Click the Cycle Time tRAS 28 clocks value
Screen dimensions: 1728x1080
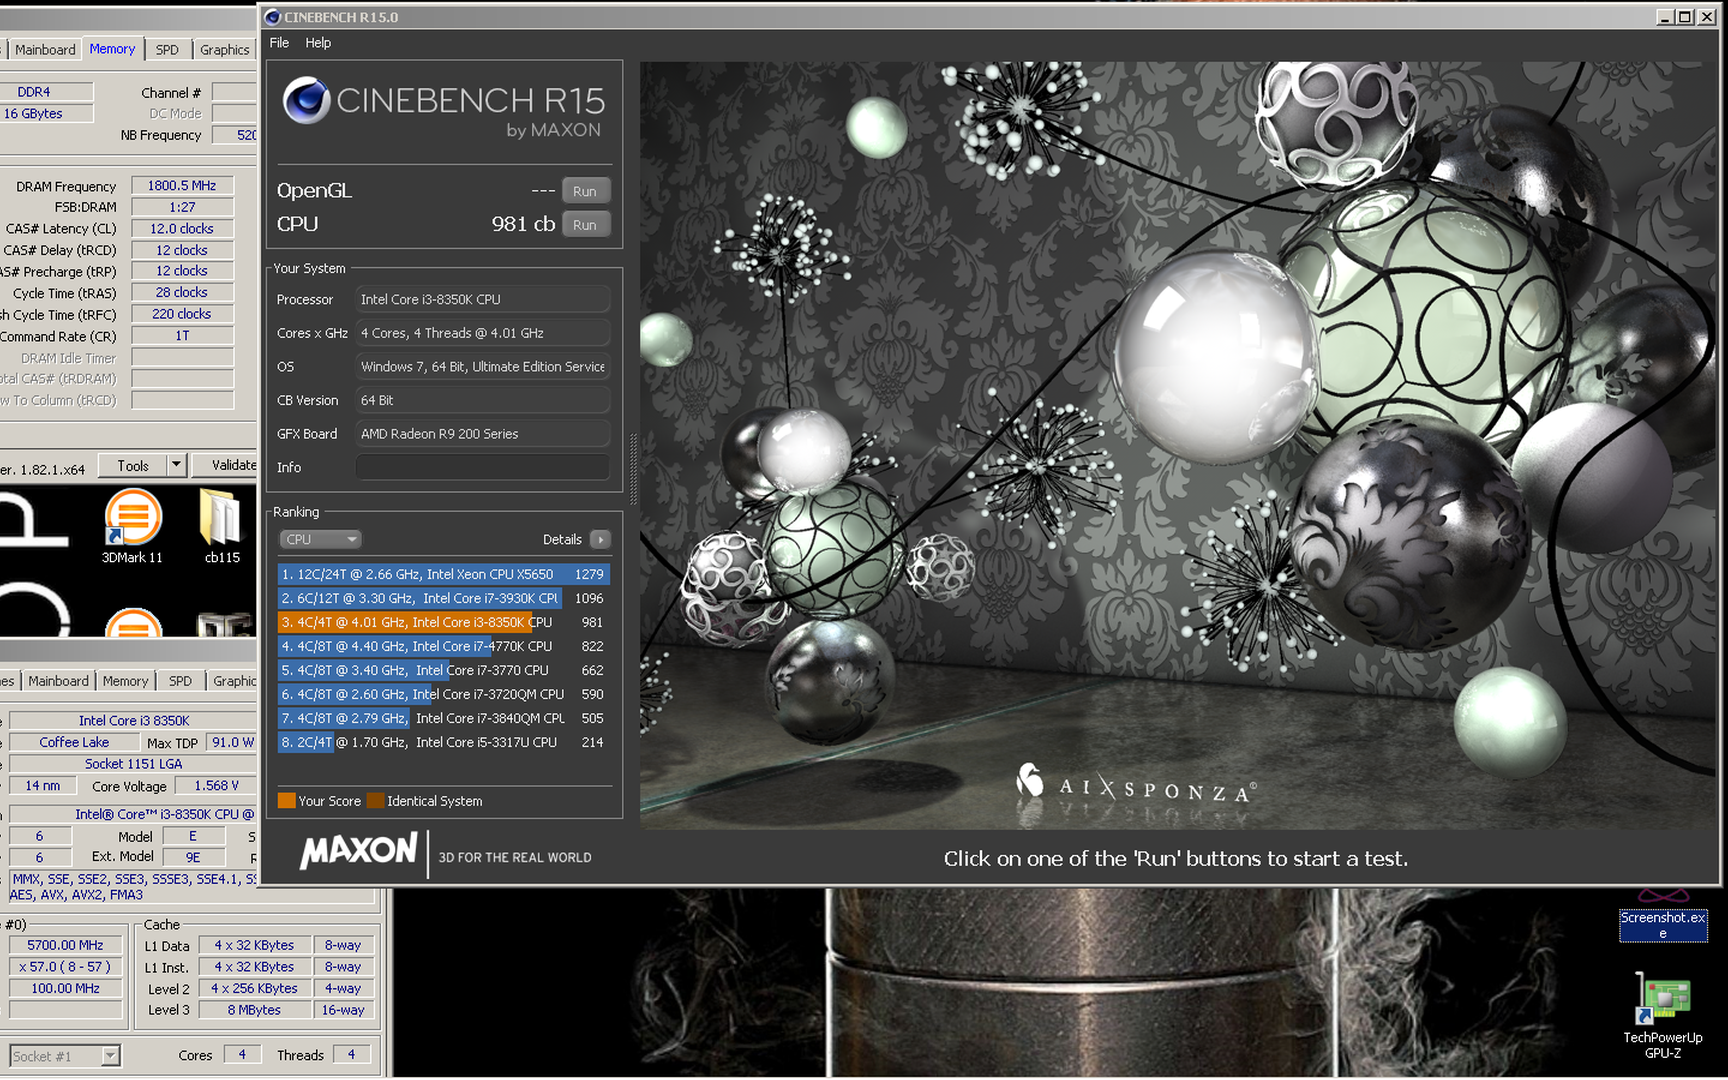(182, 293)
